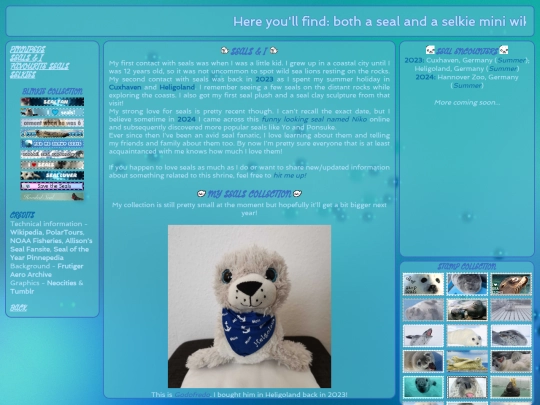The image size is (540, 405).
Task: Click the Cuxhaven link in the paragraph
Action: click(x=125, y=87)
